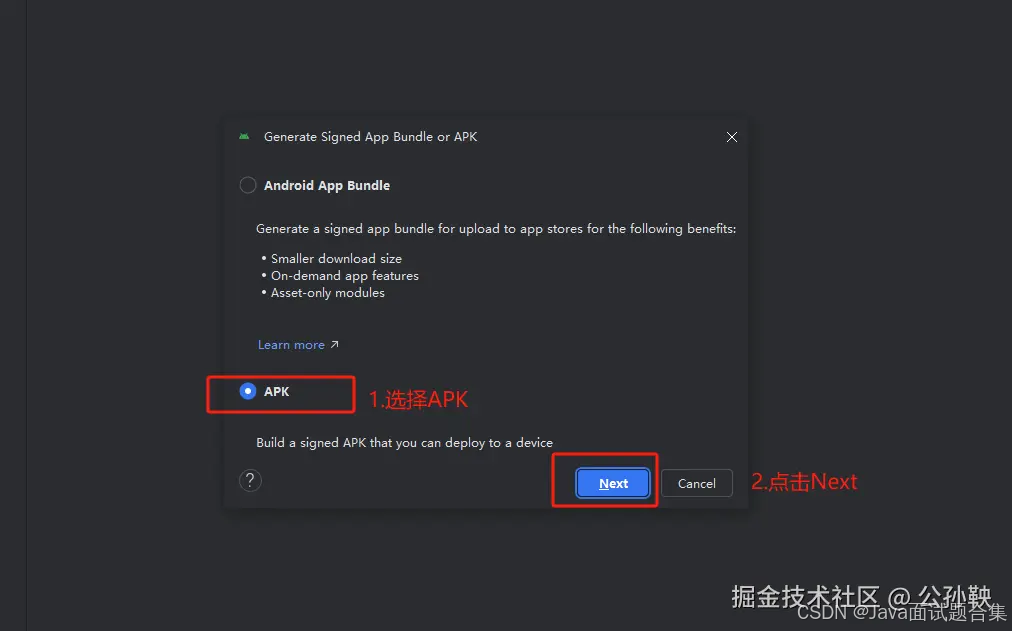Select the Android App Bundle radio button
This screenshot has height=631, width=1012.
coord(248,185)
